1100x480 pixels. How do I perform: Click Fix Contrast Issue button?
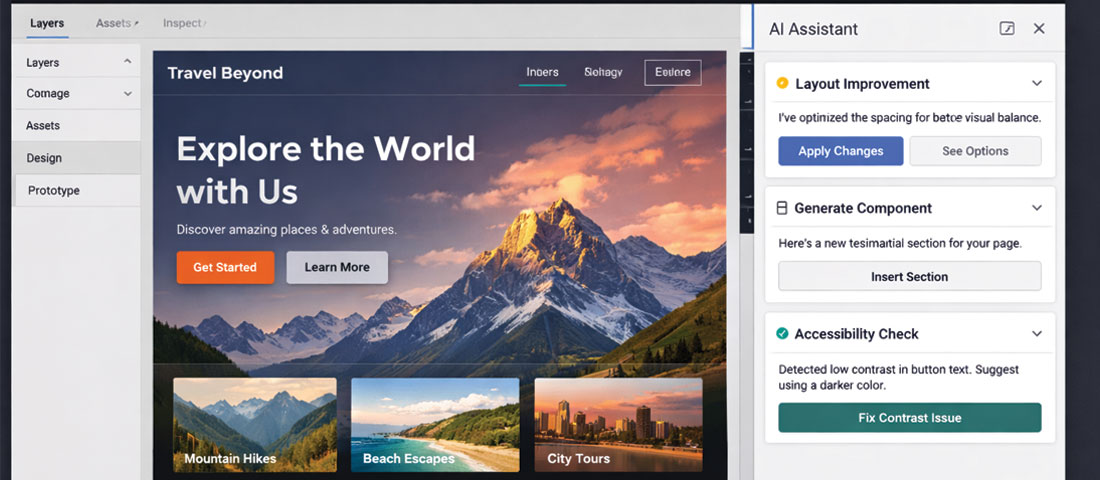click(909, 418)
